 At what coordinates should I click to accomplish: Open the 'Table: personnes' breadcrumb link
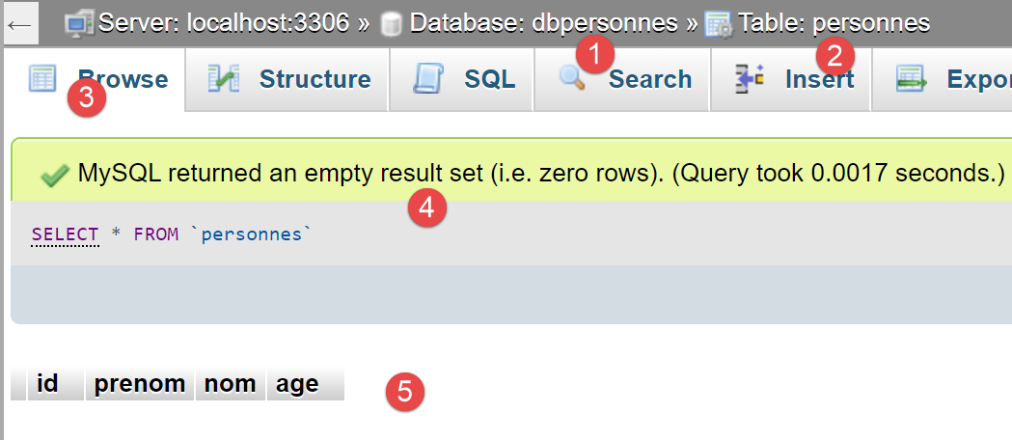pyautogui.click(x=834, y=23)
